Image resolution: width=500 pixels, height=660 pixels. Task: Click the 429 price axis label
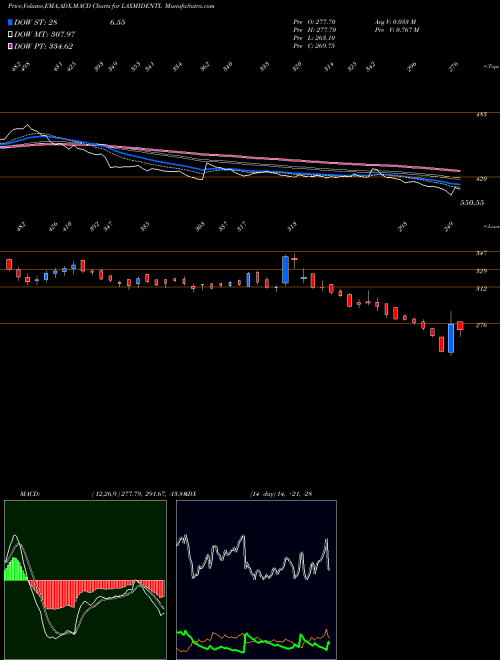[x=481, y=178]
